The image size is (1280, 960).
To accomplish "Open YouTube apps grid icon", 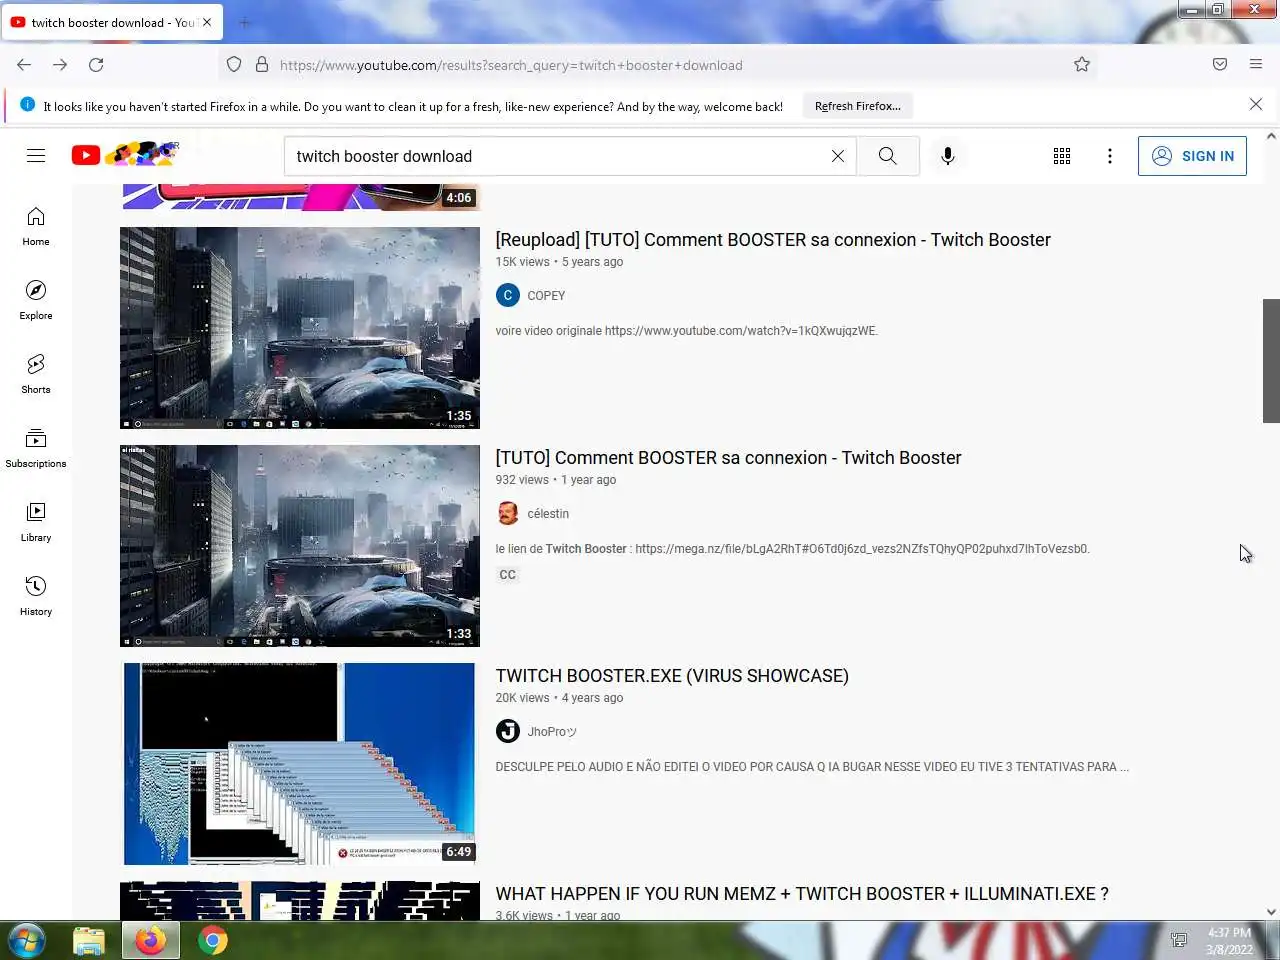I will tap(1062, 156).
